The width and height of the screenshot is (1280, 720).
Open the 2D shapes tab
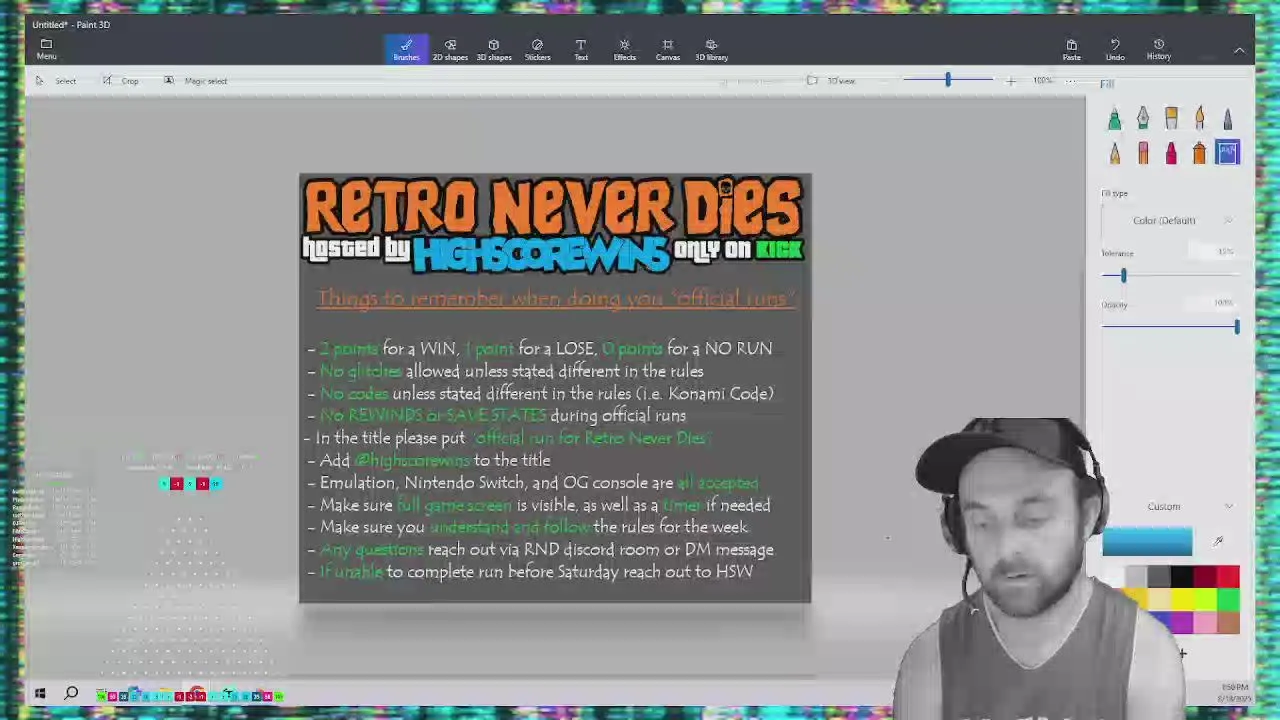click(x=450, y=49)
